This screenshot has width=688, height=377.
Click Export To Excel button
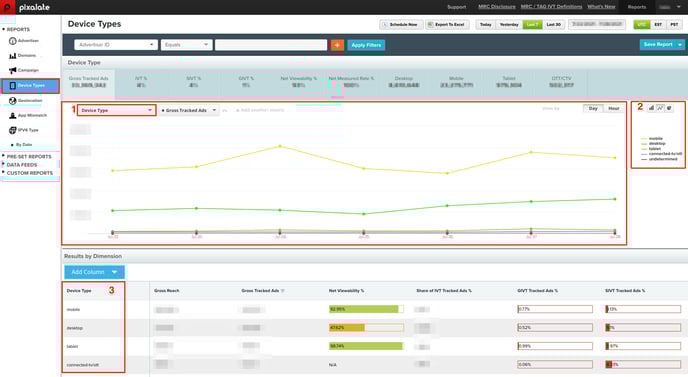pos(446,25)
